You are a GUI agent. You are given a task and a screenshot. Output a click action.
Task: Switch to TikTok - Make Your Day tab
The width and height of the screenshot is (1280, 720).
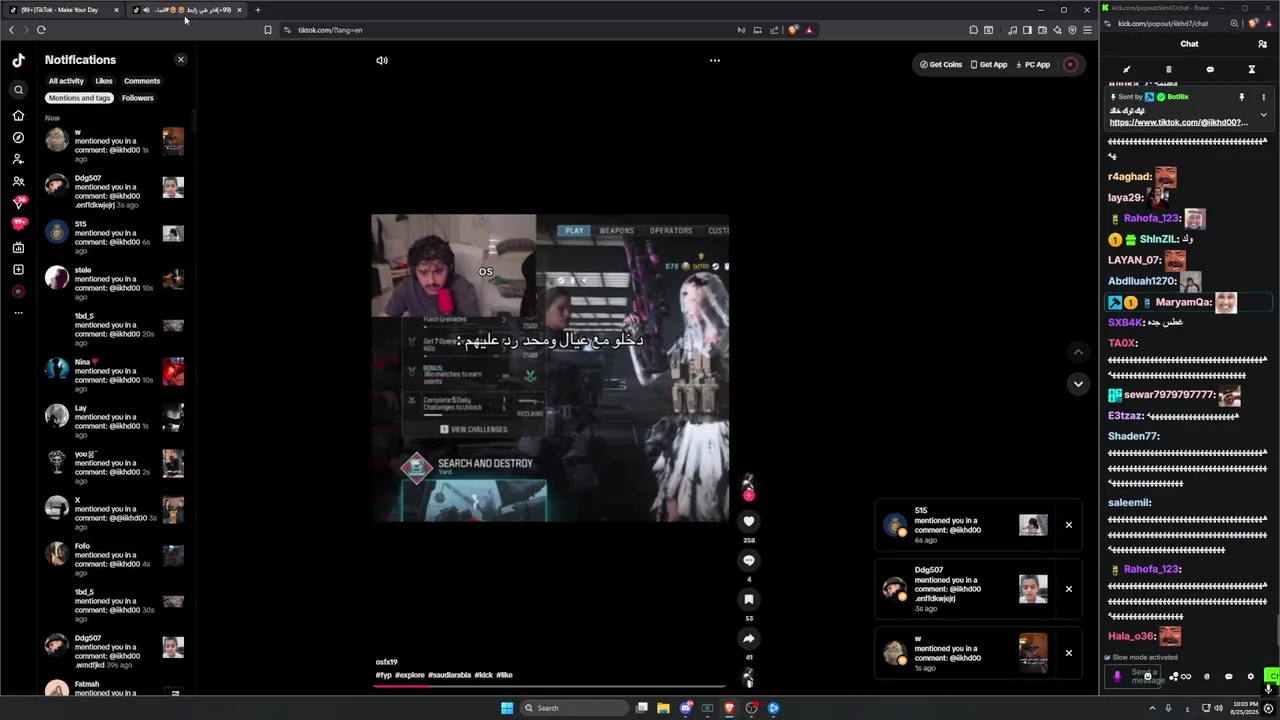(x=63, y=10)
